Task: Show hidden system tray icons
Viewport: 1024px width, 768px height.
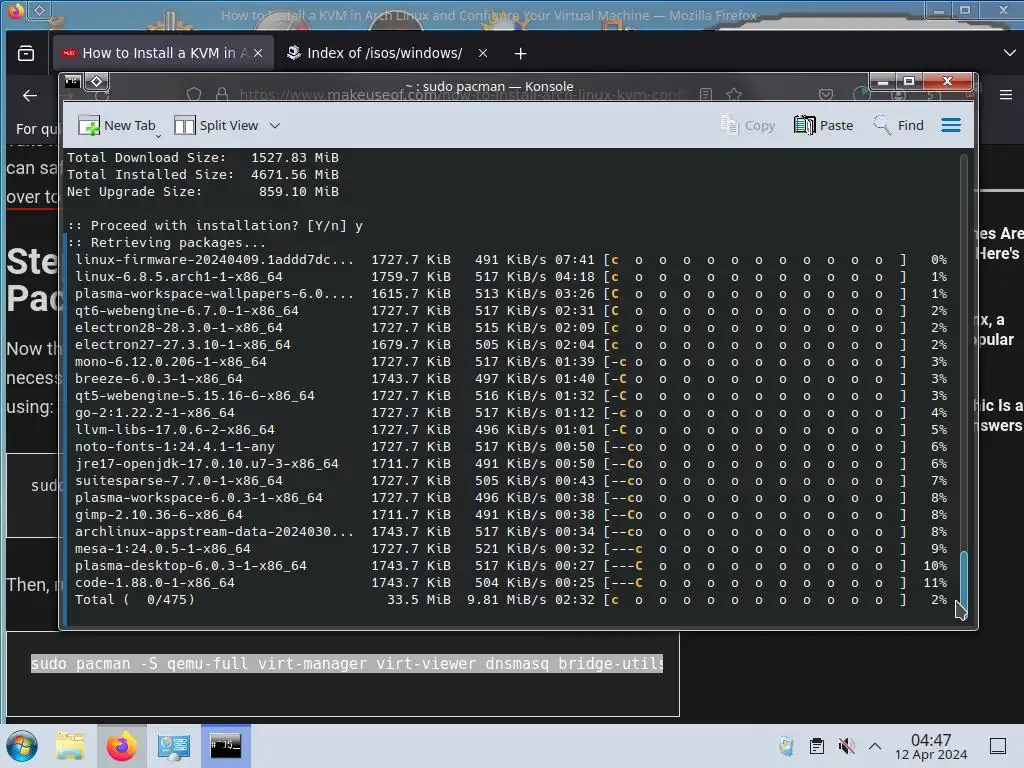Action: (x=875, y=746)
